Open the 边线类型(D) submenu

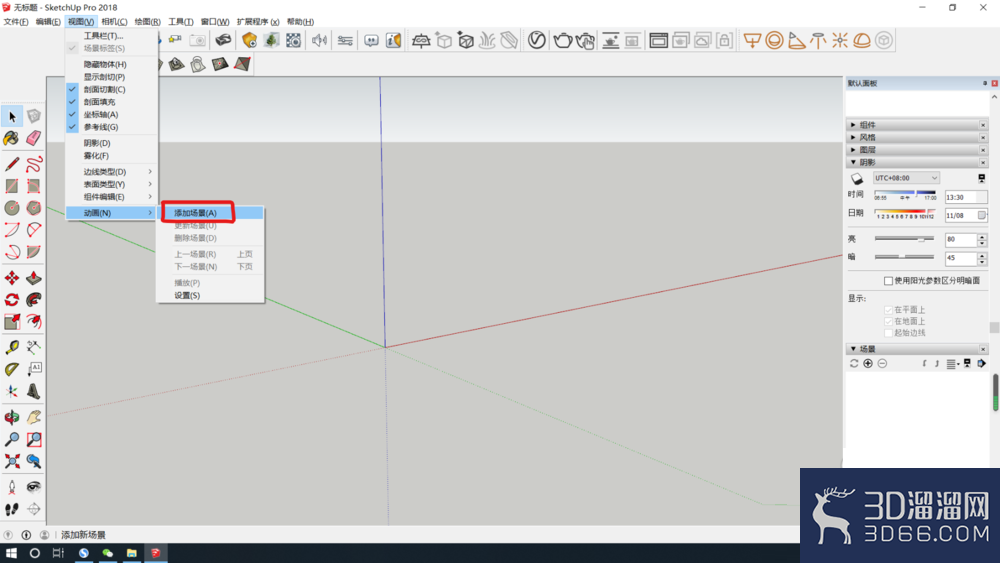pos(112,172)
